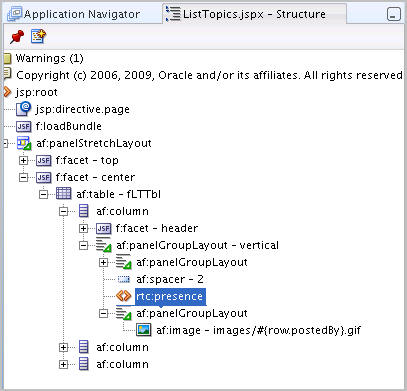Expand the last af:column node
This screenshot has width=407, height=391.
(63, 364)
